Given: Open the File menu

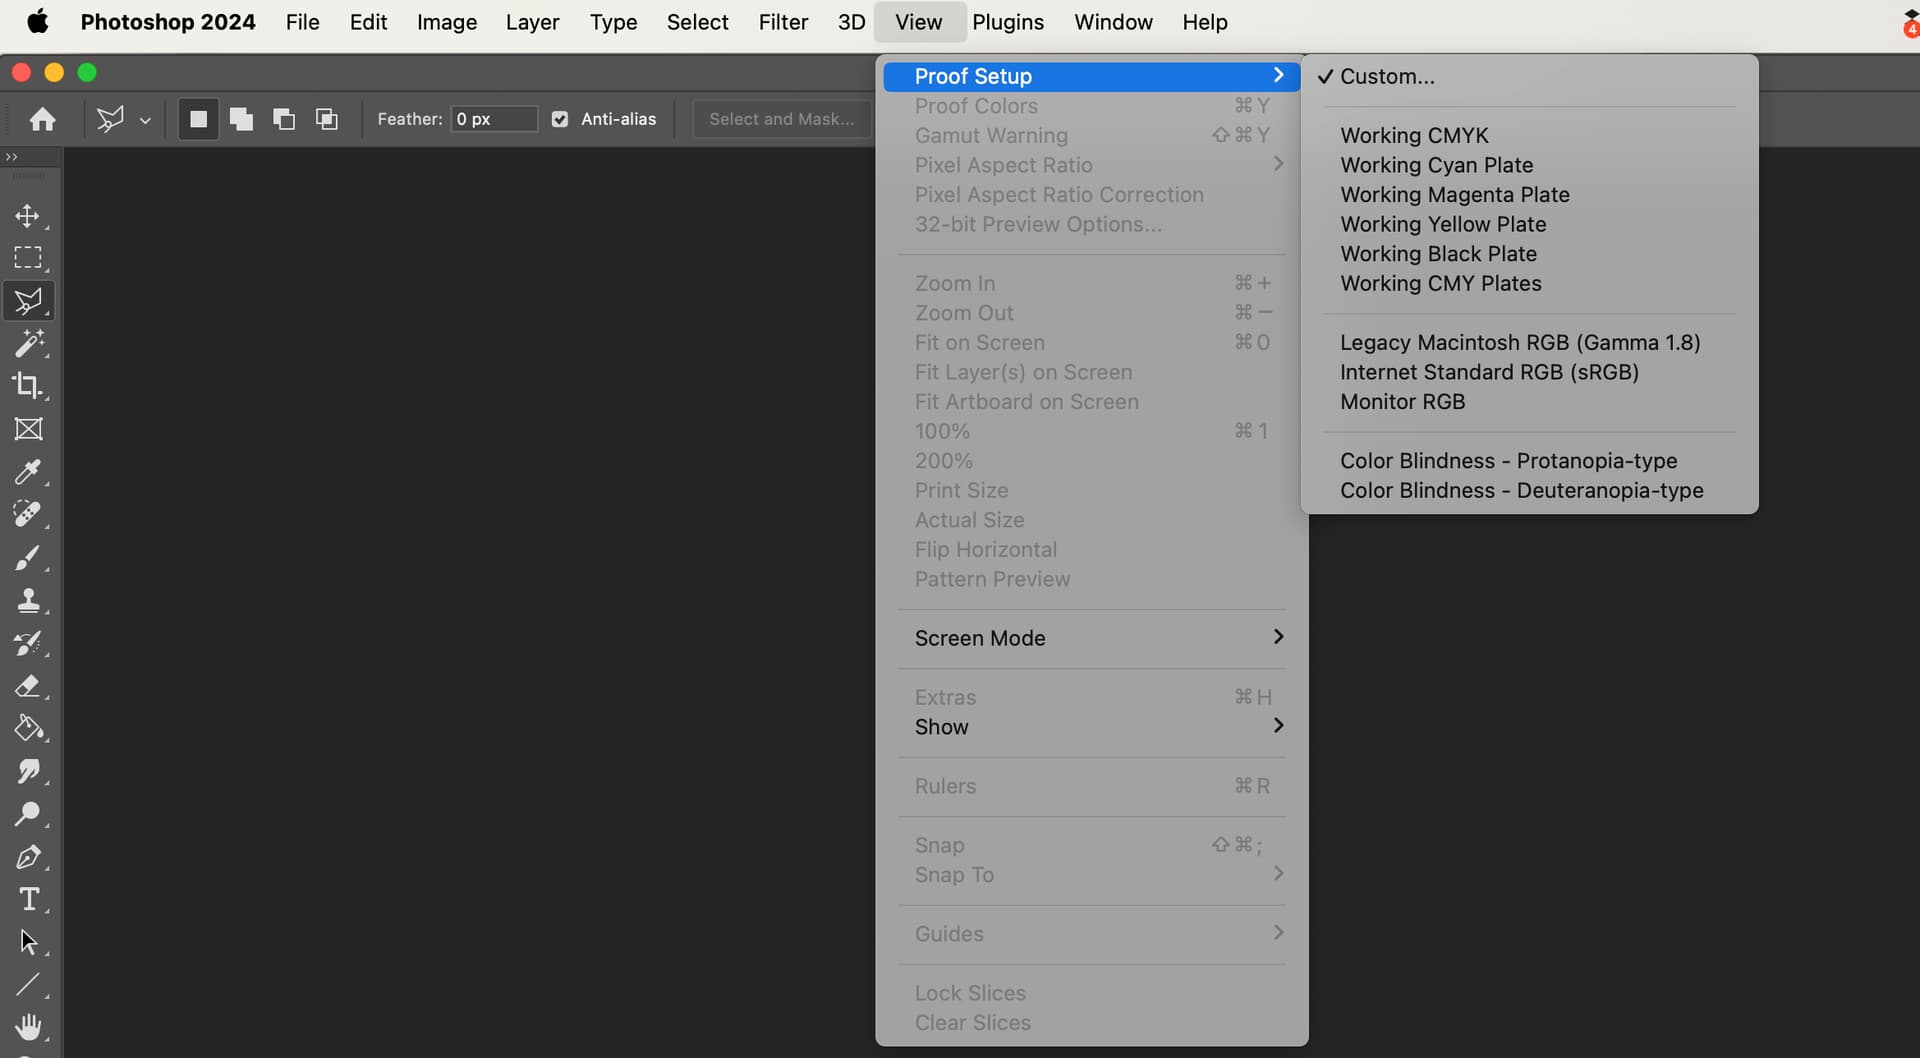Looking at the screenshot, I should (302, 22).
